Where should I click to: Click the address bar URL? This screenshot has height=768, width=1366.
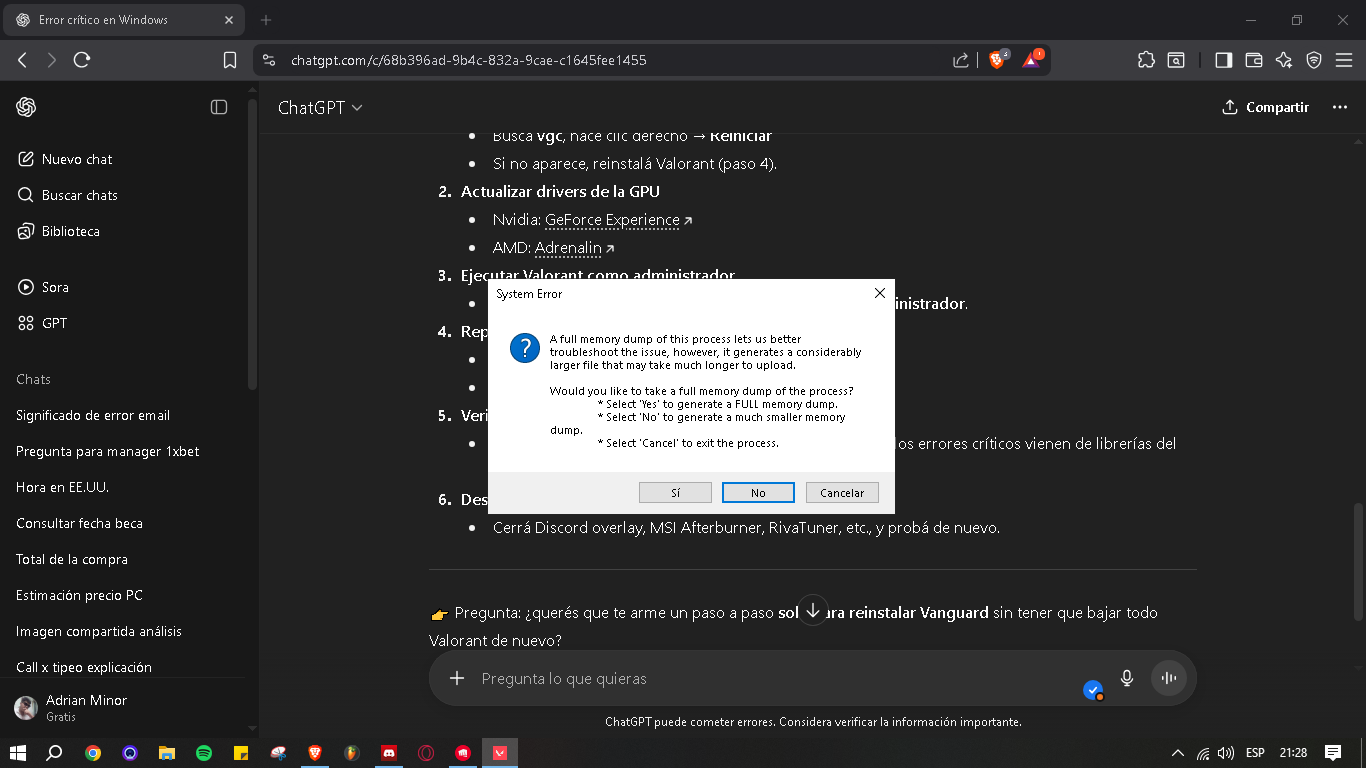[468, 60]
